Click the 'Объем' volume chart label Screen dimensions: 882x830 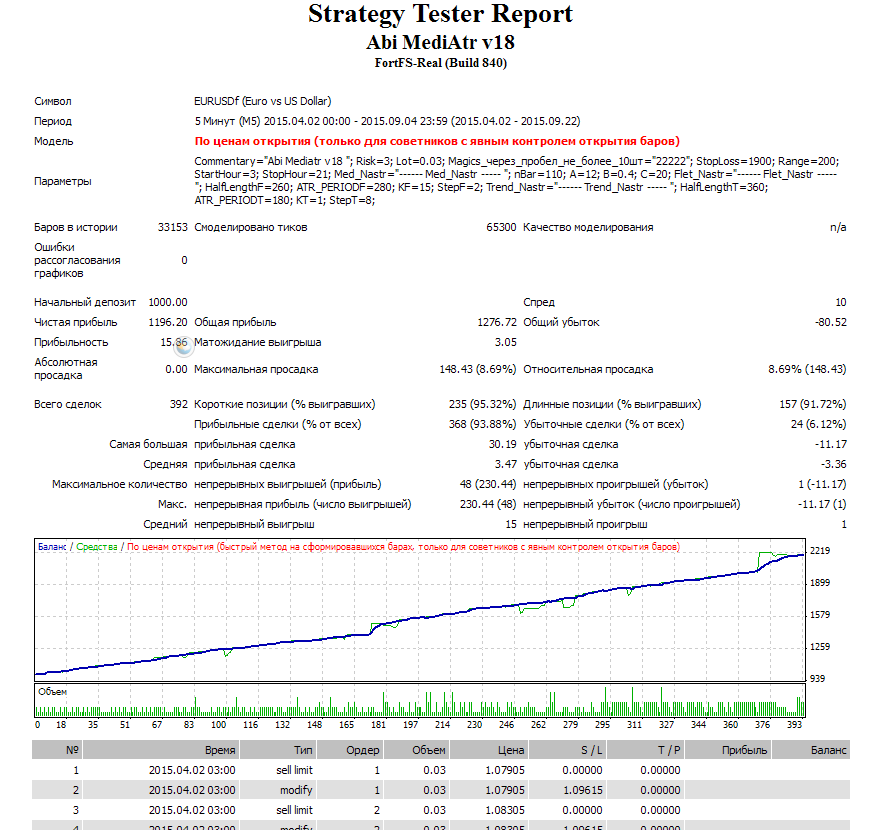[52, 692]
